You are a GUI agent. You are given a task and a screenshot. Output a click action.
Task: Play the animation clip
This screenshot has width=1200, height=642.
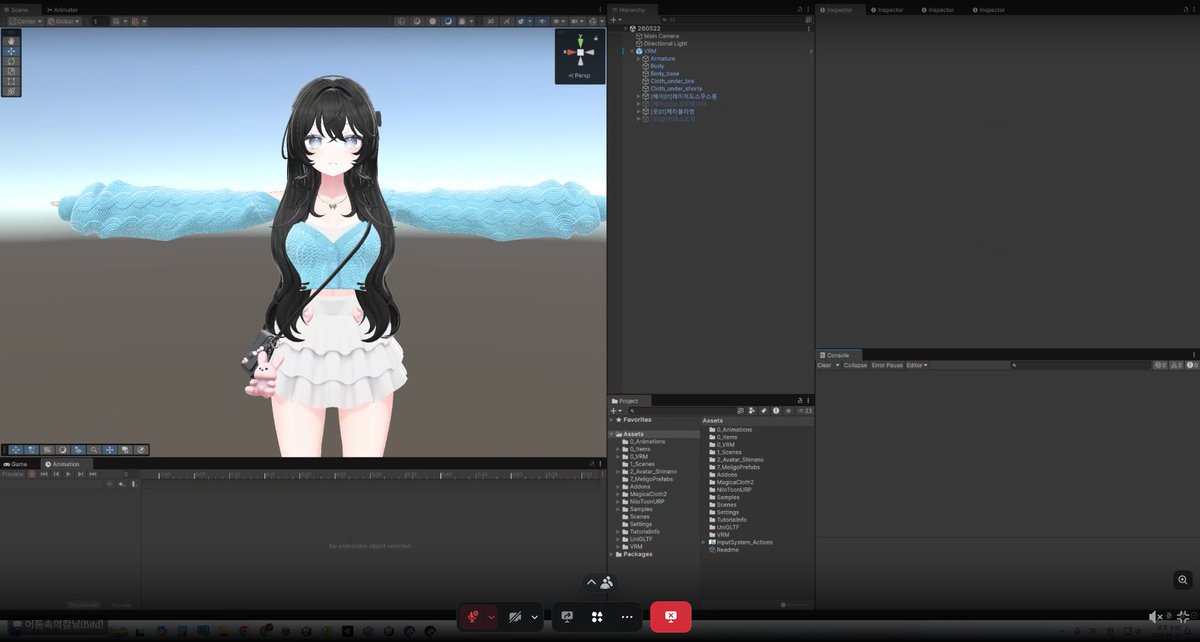(x=68, y=474)
